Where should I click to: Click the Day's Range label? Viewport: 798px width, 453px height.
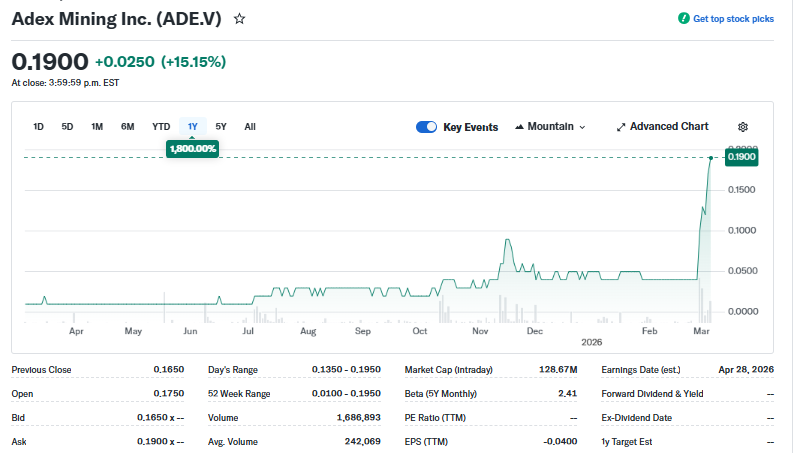point(233,370)
